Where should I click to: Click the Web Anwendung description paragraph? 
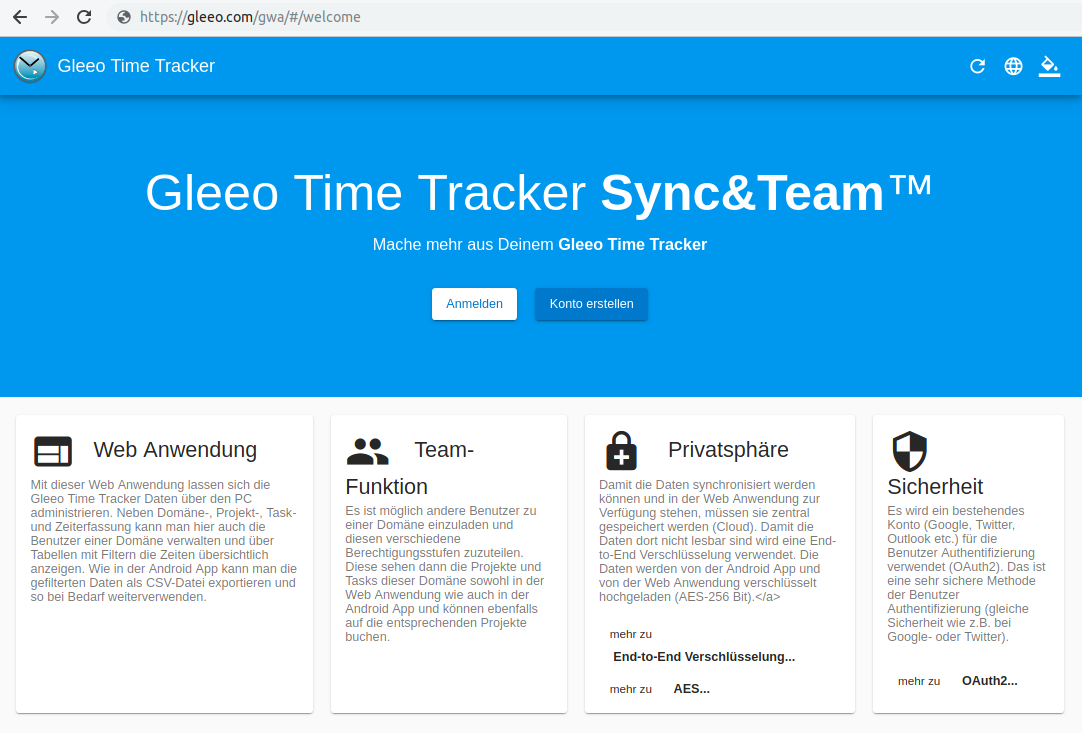click(x=164, y=540)
